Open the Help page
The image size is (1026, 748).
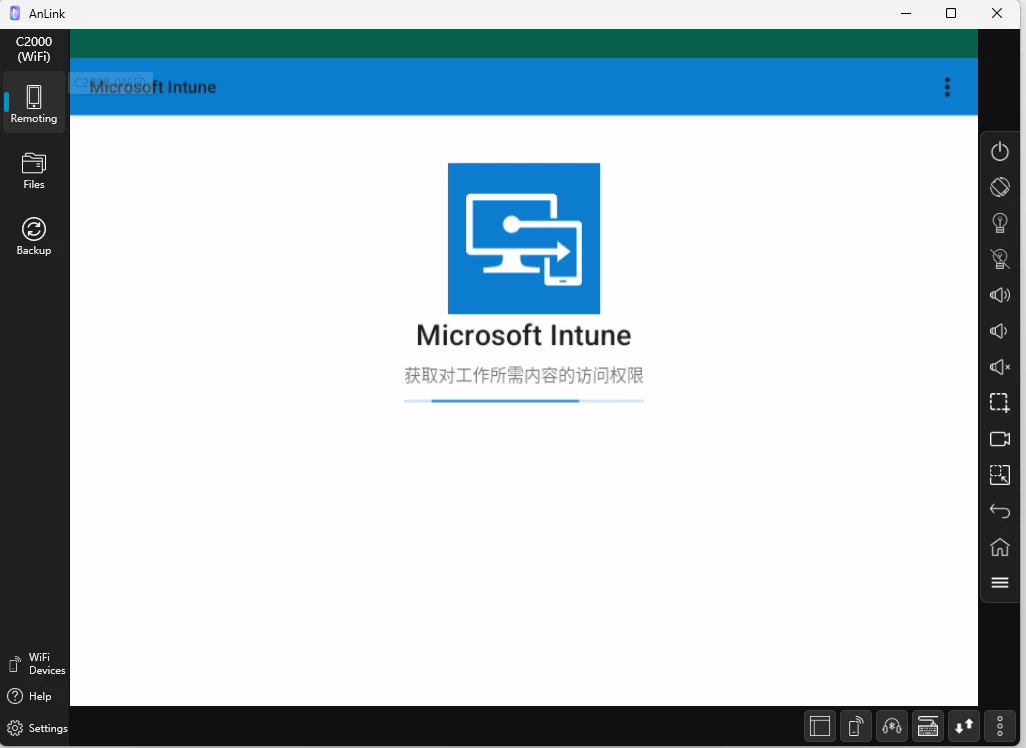[29, 696]
